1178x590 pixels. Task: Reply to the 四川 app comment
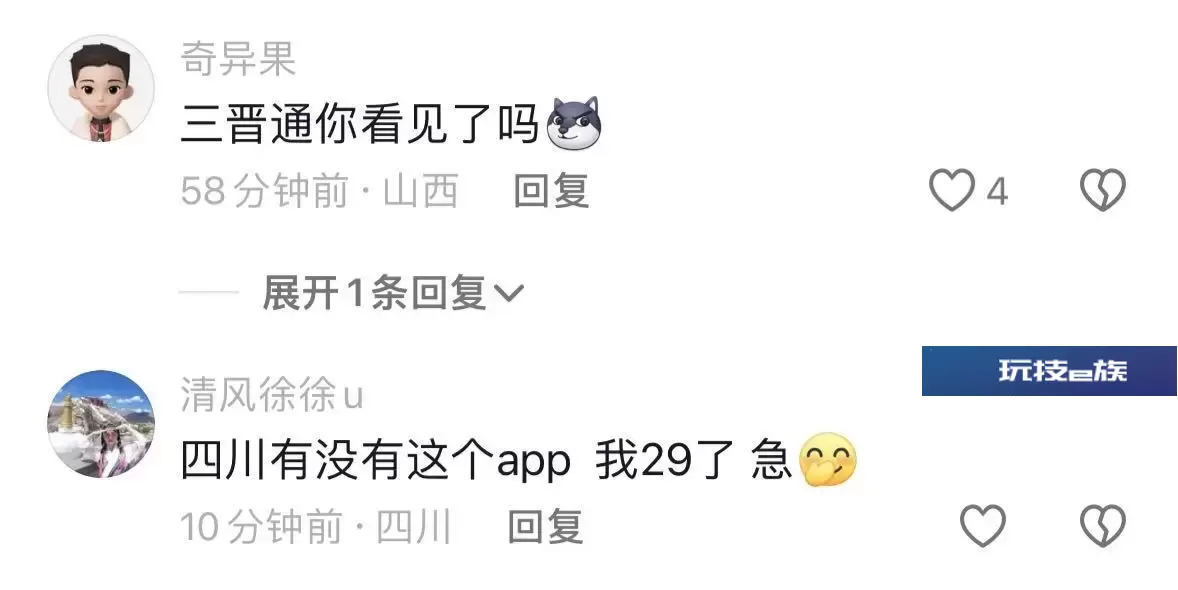click(545, 526)
